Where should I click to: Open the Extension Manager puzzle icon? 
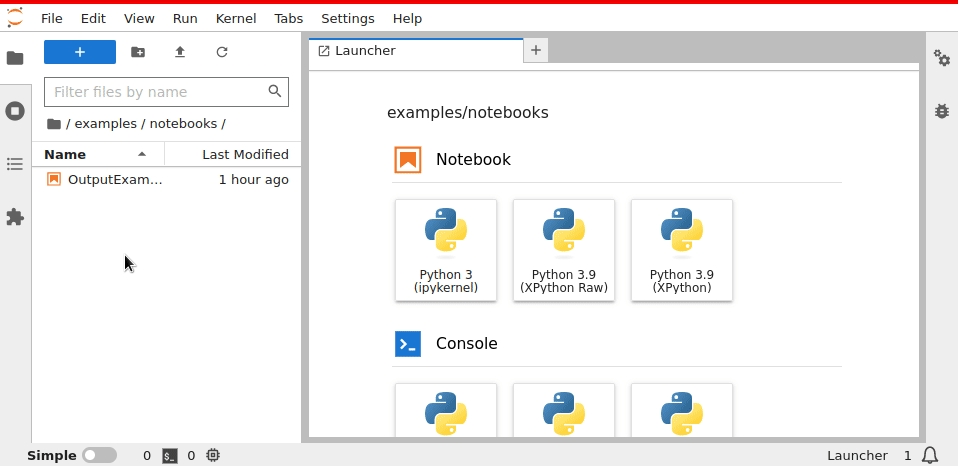(x=15, y=217)
